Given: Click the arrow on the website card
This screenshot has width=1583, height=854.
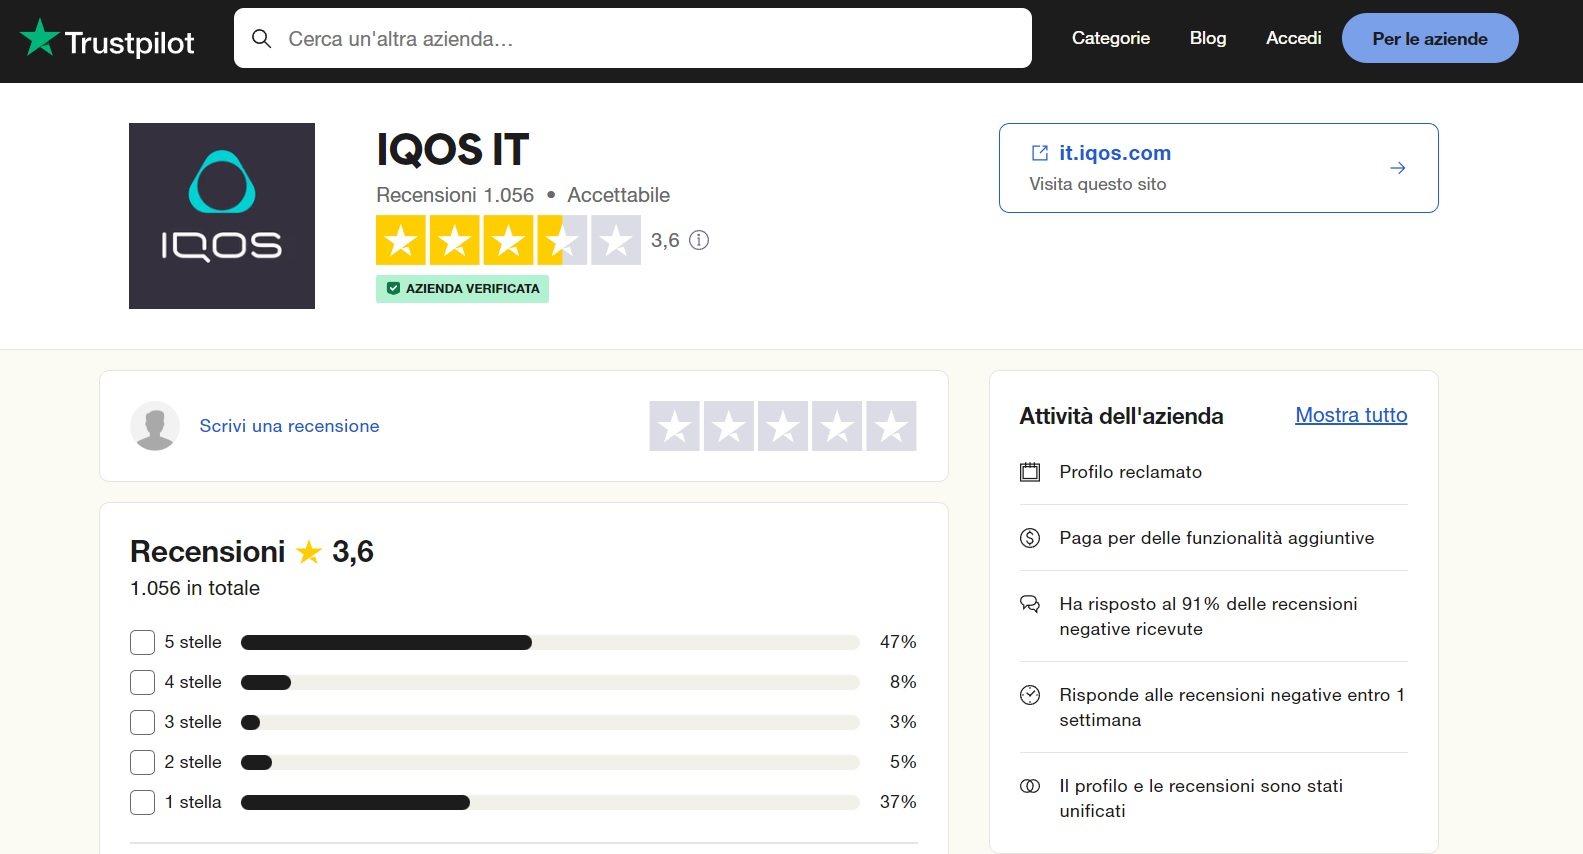Looking at the screenshot, I should point(1397,168).
